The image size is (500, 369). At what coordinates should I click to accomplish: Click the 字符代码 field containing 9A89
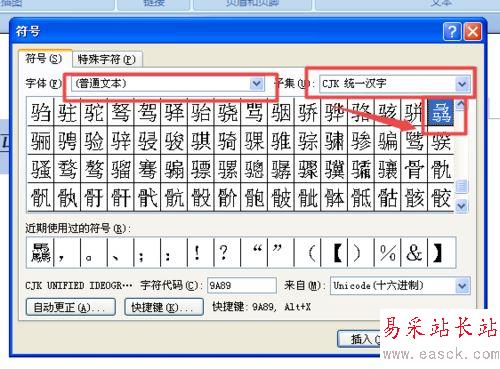(242, 285)
